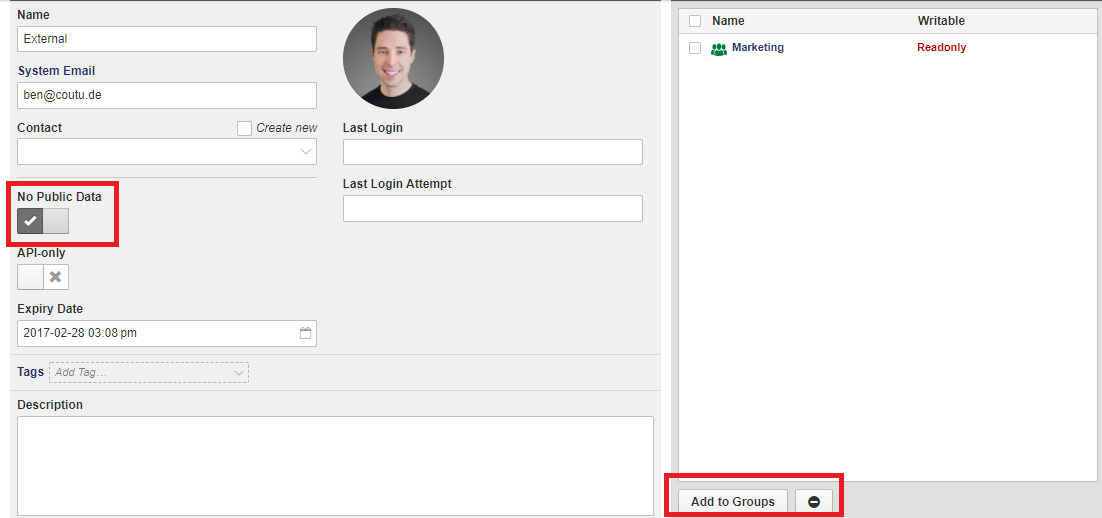Click the remove group minus icon button
Screen dimensions: 1102x518
tap(813, 501)
